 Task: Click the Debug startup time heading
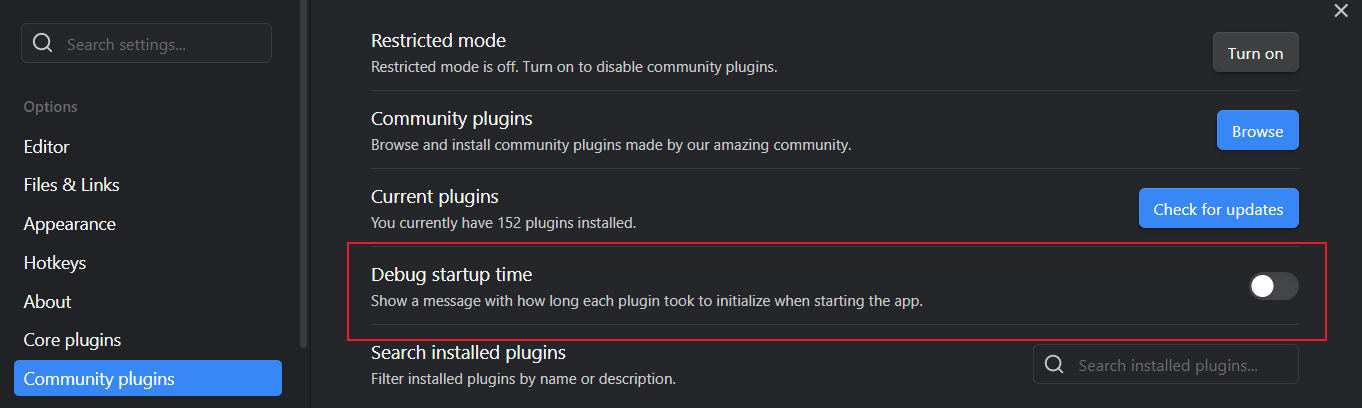451,274
